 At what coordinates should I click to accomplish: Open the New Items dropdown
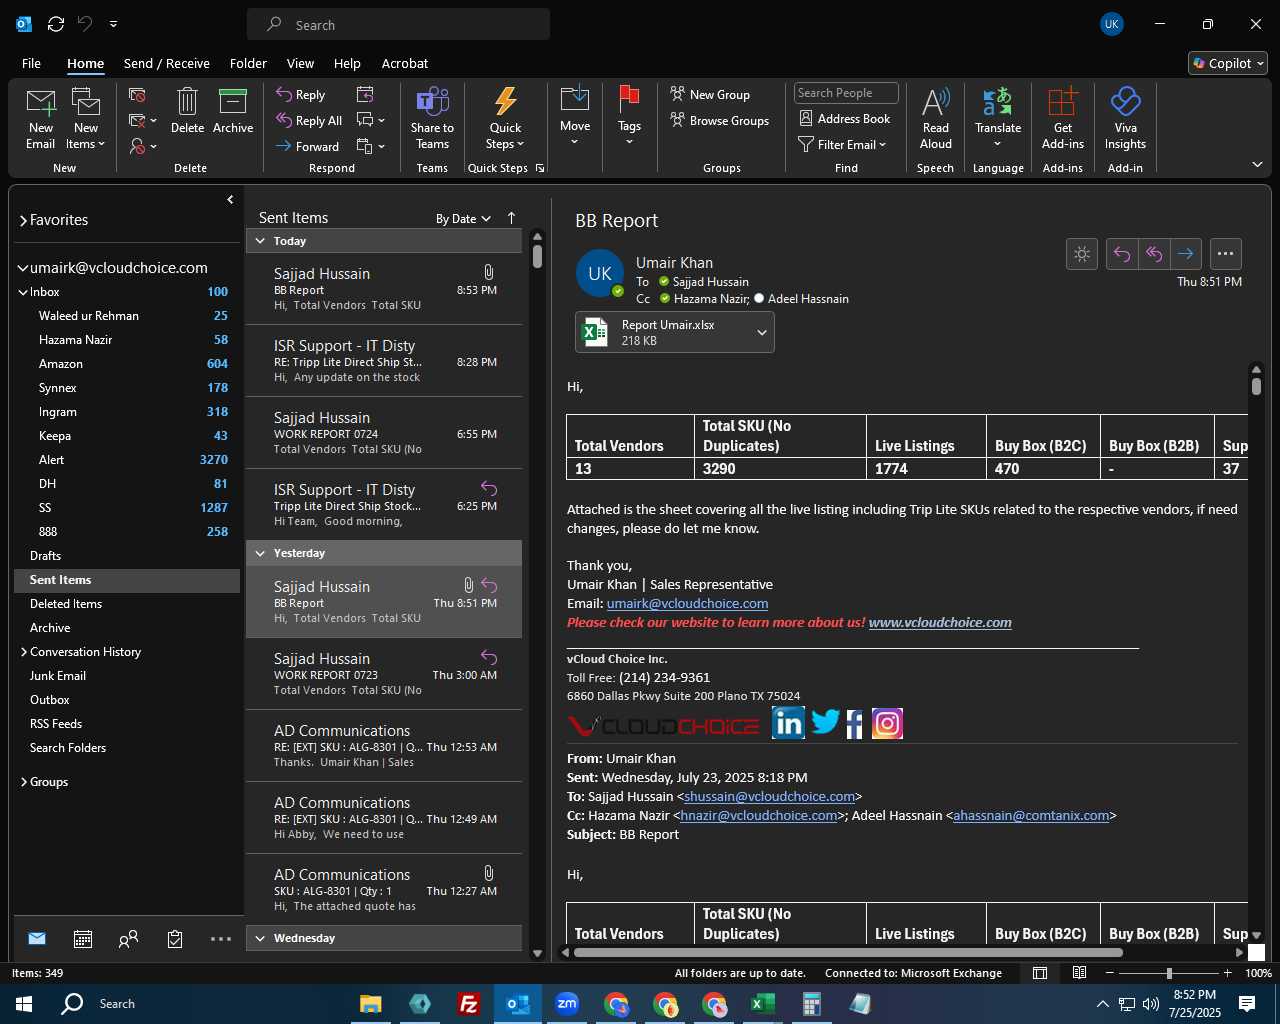coord(86,118)
